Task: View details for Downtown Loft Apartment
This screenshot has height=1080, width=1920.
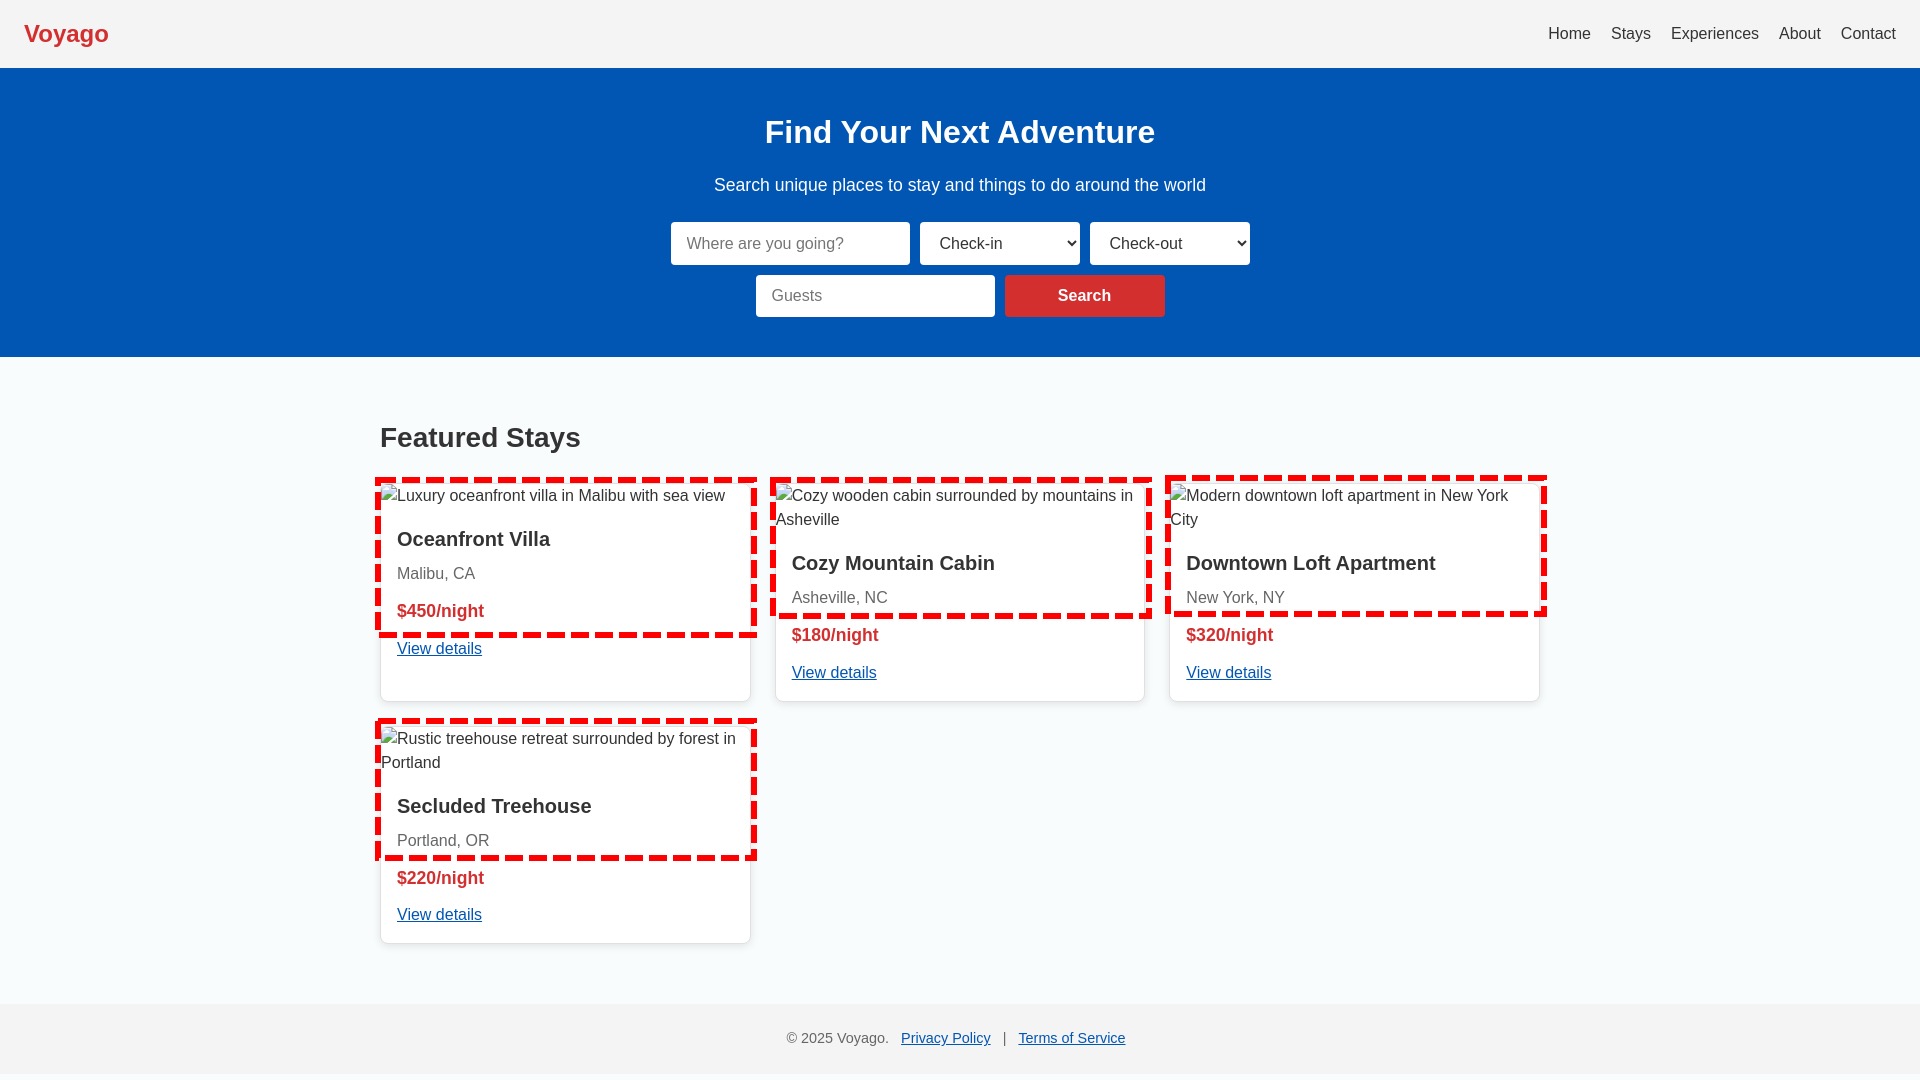Action: click(1228, 673)
